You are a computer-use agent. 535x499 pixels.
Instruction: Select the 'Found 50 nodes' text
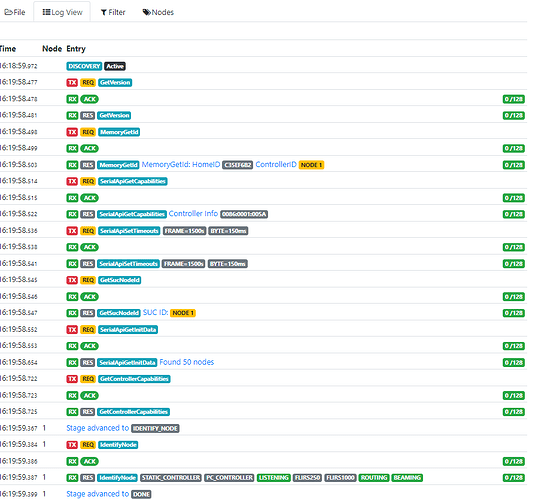click(187, 362)
